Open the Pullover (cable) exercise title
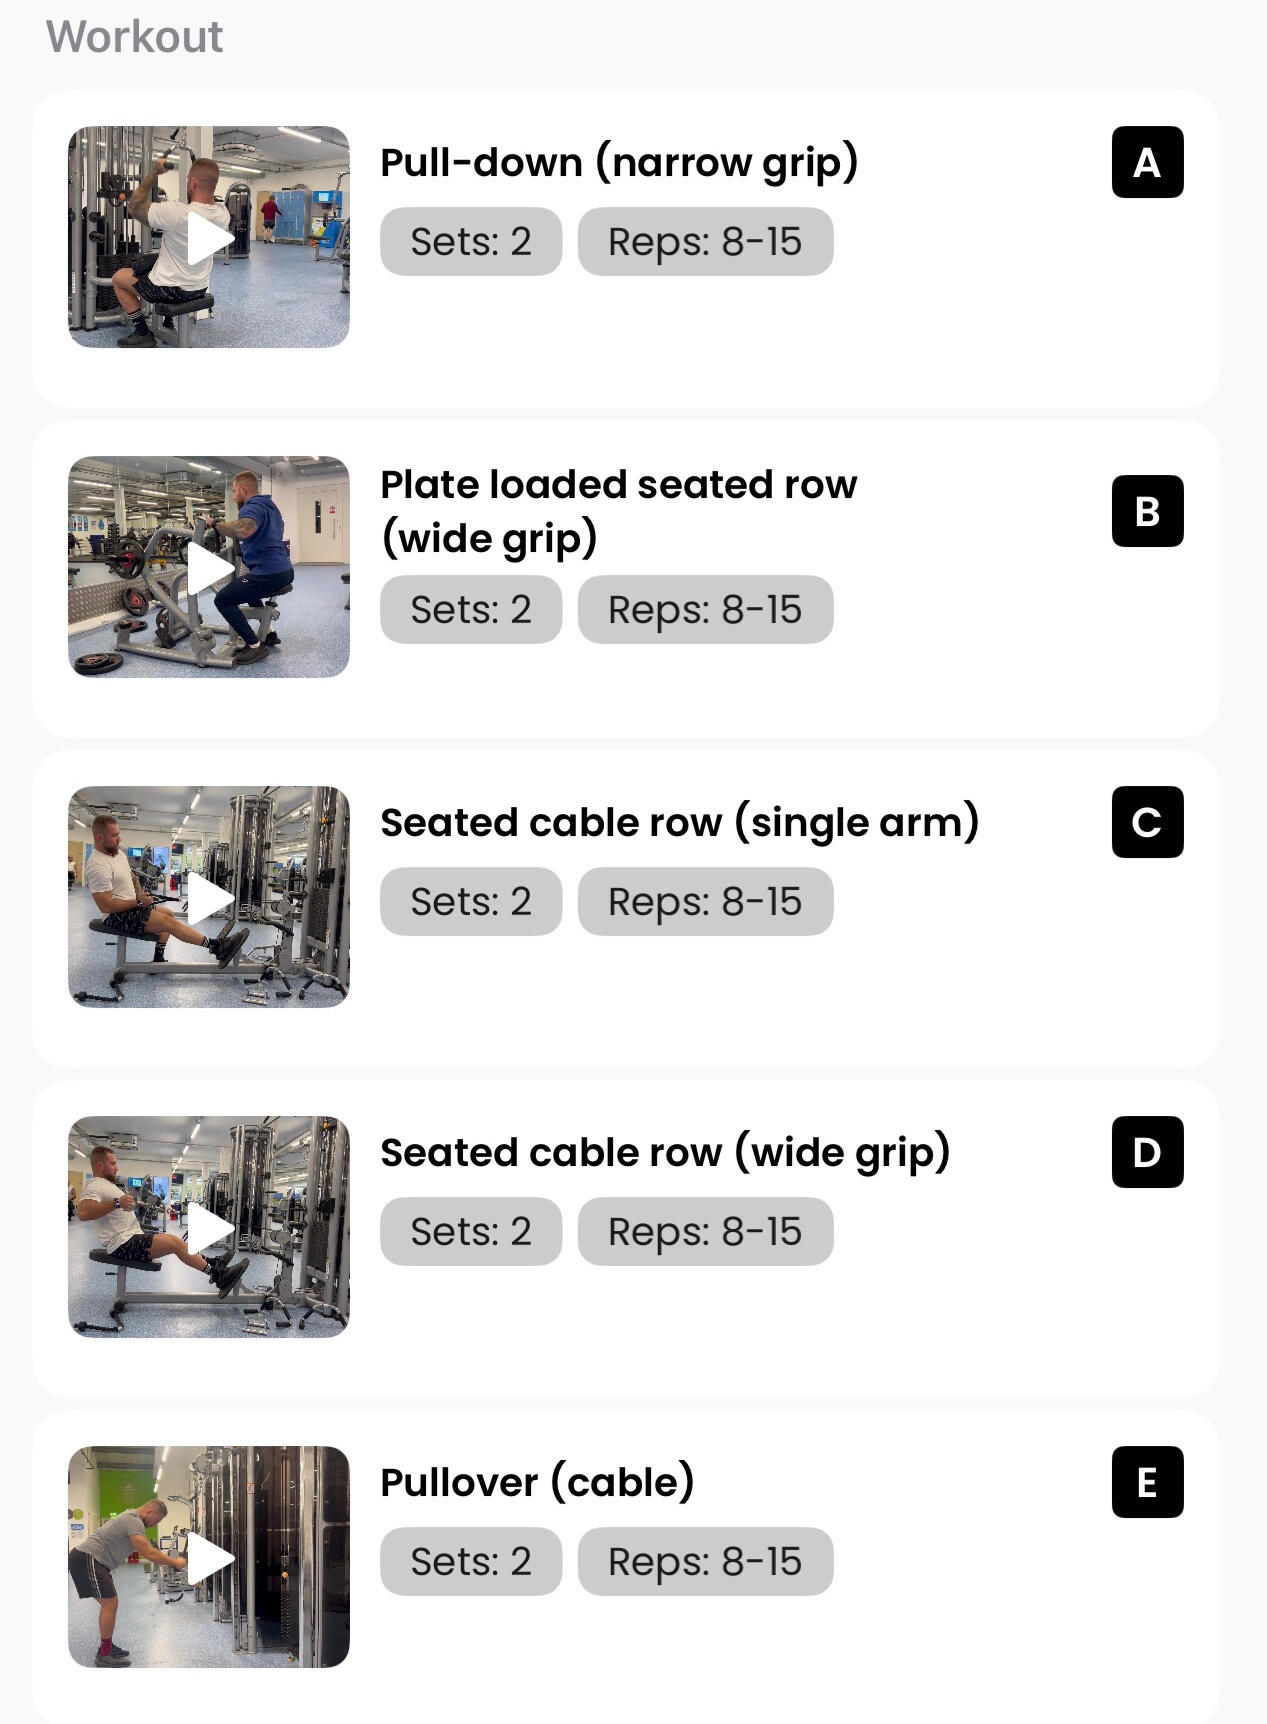The width and height of the screenshot is (1267, 1724). pyautogui.click(x=537, y=1483)
